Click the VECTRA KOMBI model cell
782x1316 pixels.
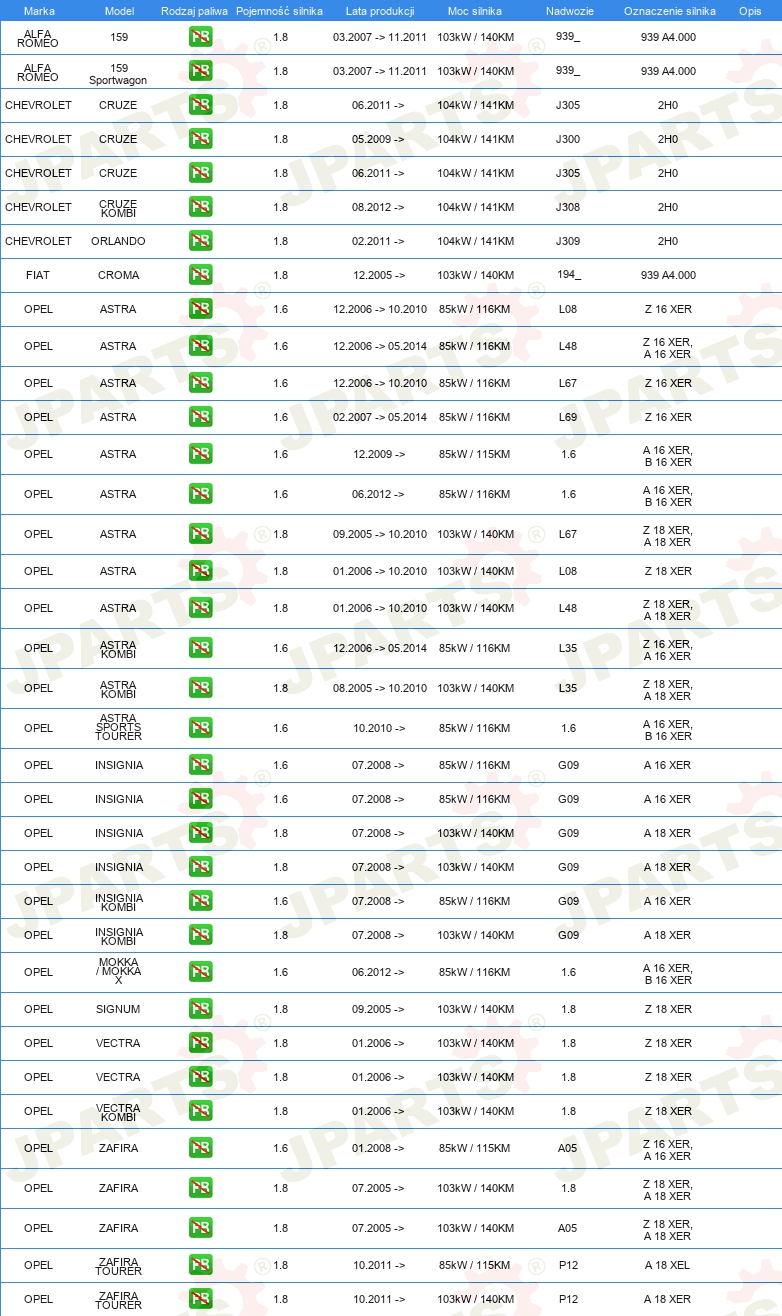pos(118,1111)
